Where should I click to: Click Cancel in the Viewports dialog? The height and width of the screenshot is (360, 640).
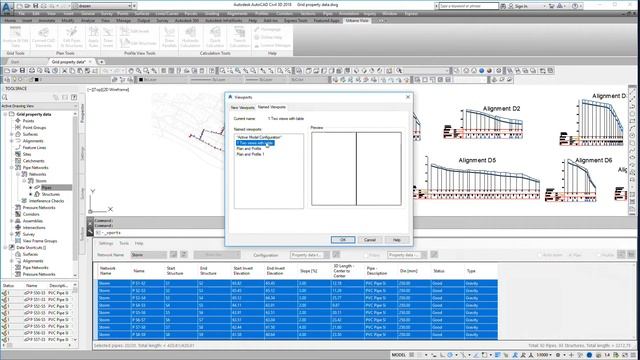point(370,240)
